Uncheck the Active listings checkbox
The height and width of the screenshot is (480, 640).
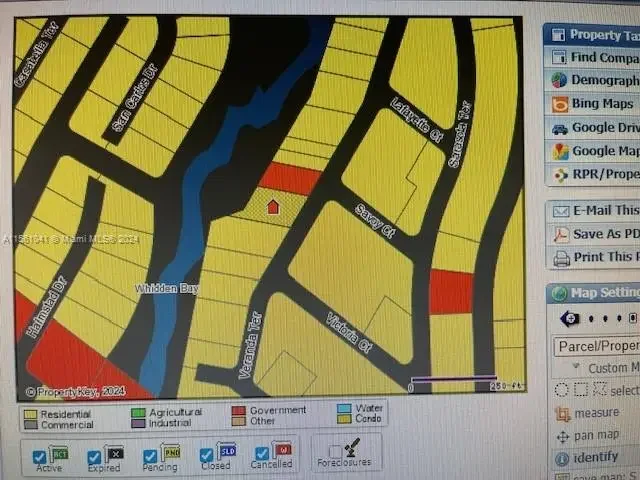pyautogui.click(x=39, y=457)
